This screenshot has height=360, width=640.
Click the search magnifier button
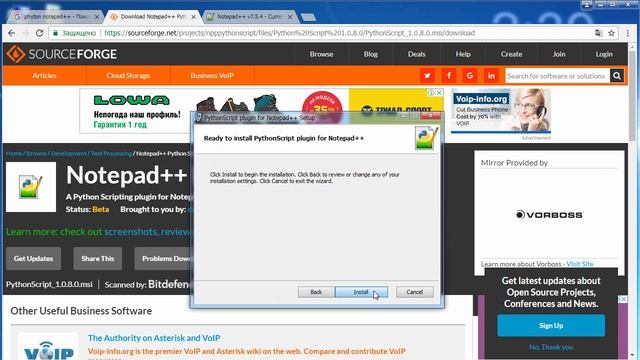[617, 76]
